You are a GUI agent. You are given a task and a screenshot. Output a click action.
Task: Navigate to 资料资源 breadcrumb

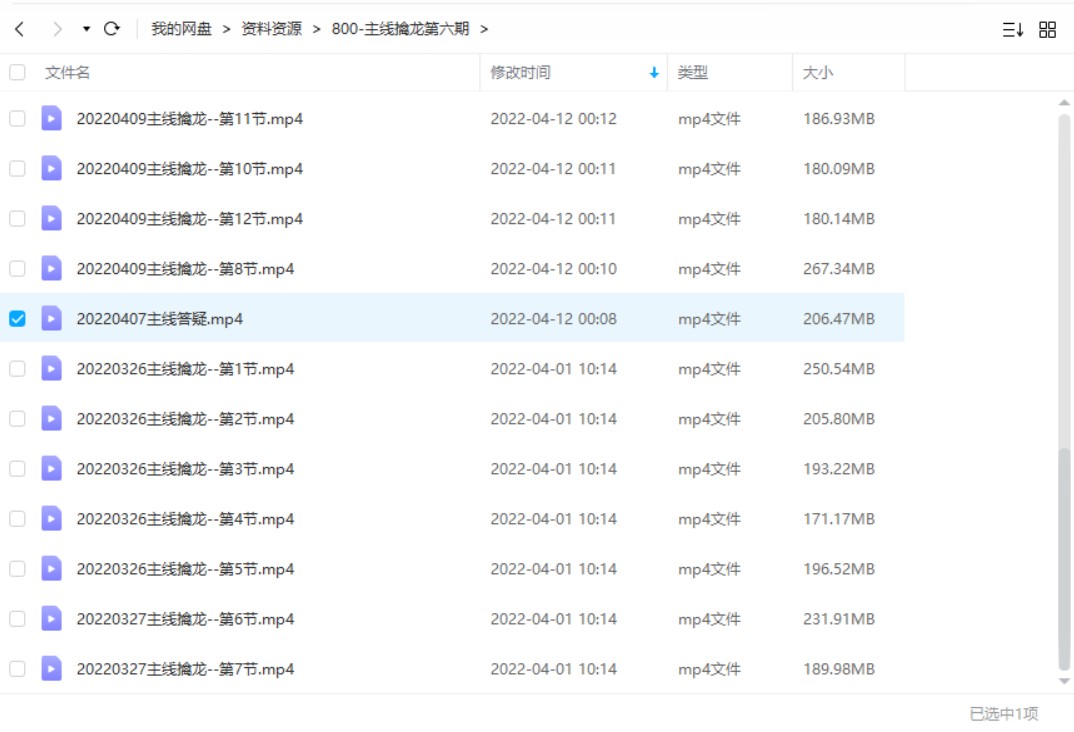pos(271,29)
